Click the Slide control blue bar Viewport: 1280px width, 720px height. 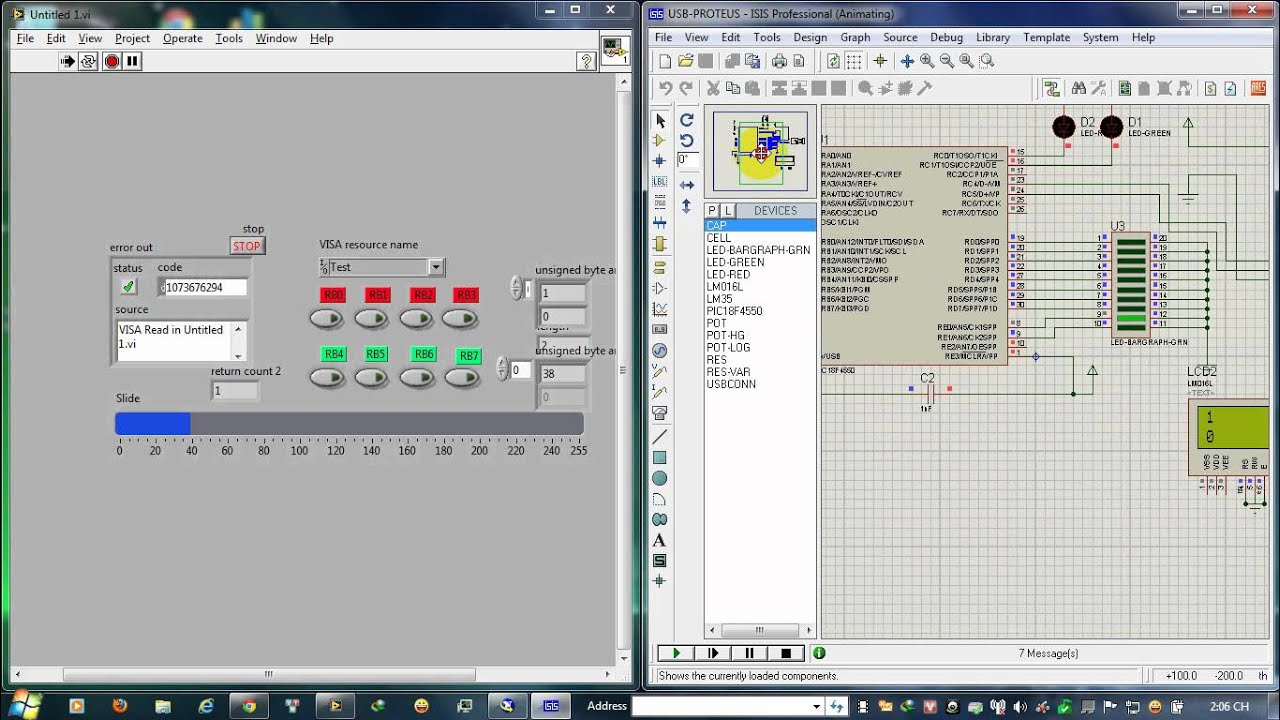click(153, 424)
